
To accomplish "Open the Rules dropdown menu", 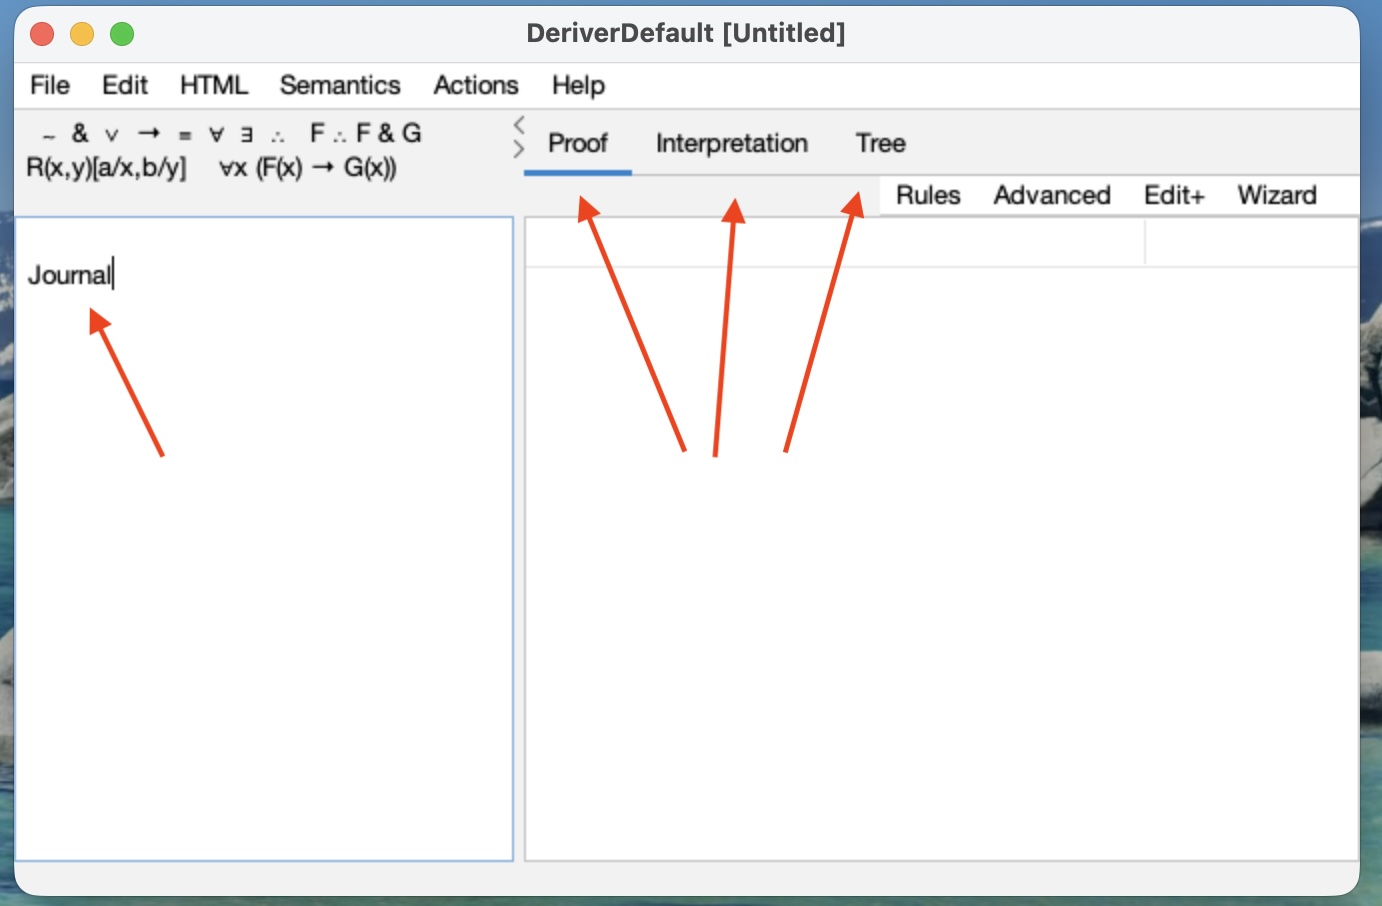I will pyautogui.click(x=927, y=195).
